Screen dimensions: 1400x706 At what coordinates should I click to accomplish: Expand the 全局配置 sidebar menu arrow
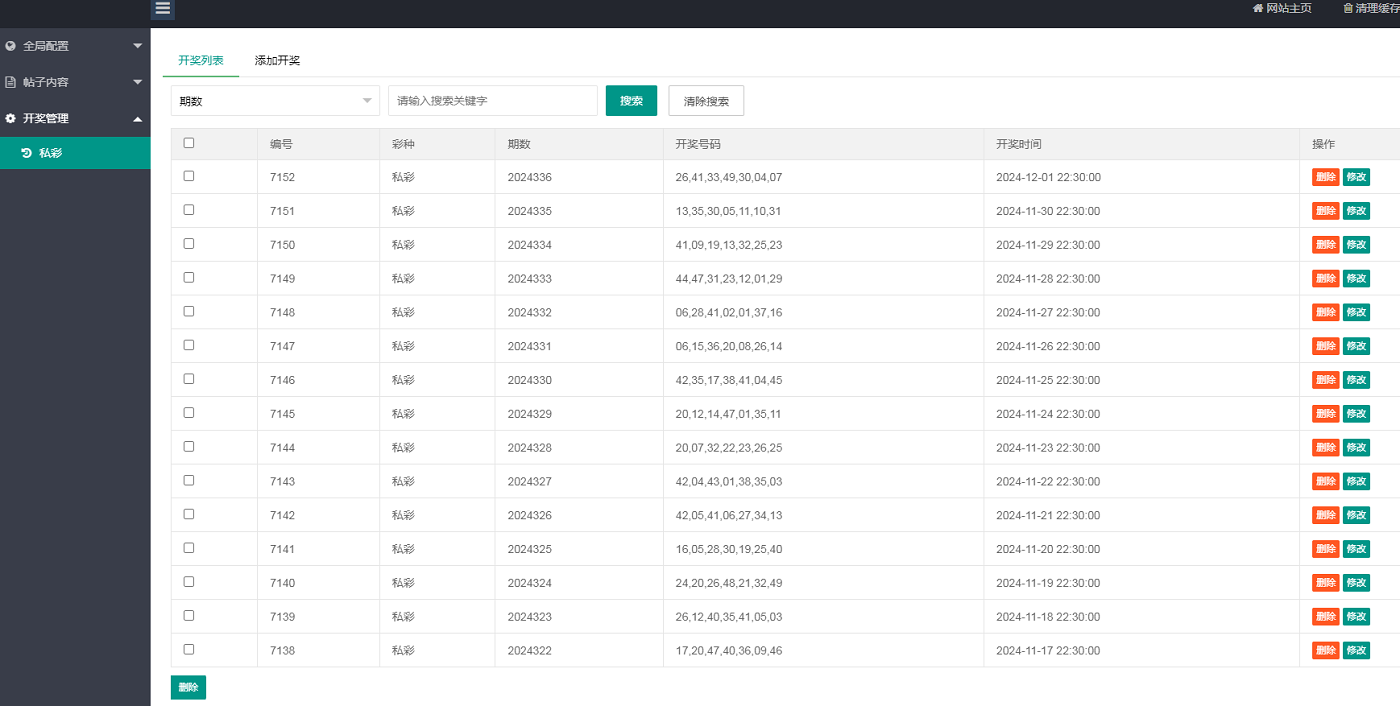pos(138,46)
